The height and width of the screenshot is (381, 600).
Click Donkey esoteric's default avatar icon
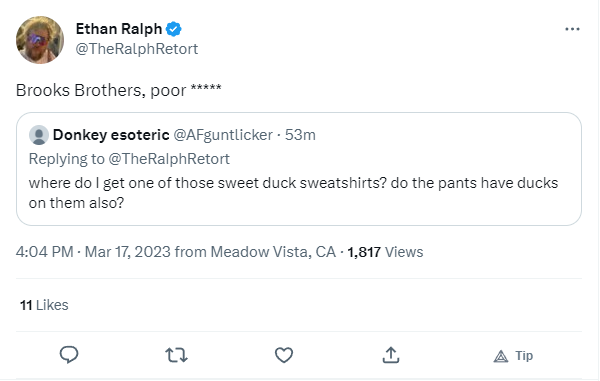pos(39,135)
